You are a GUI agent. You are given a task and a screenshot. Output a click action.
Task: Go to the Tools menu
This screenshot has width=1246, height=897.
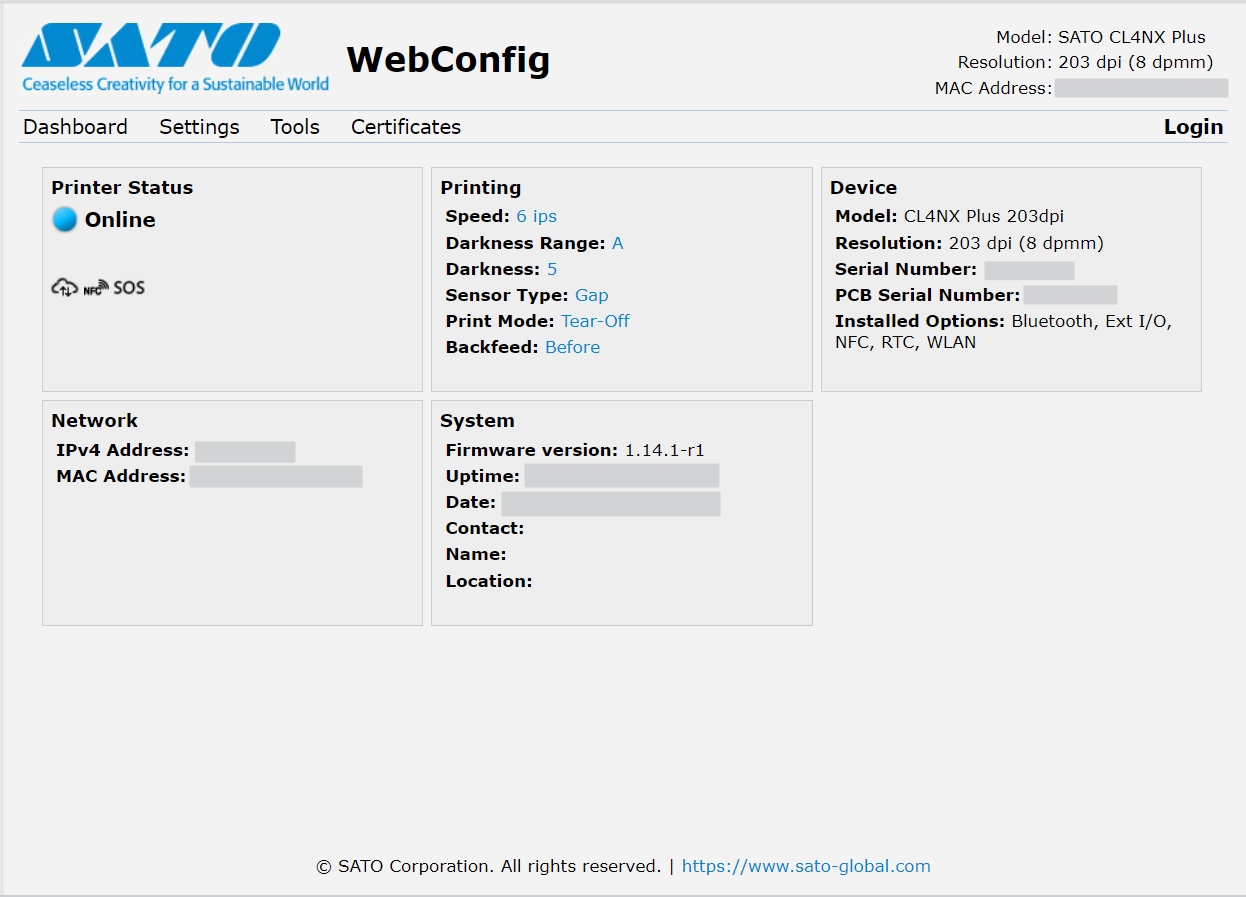tap(295, 127)
